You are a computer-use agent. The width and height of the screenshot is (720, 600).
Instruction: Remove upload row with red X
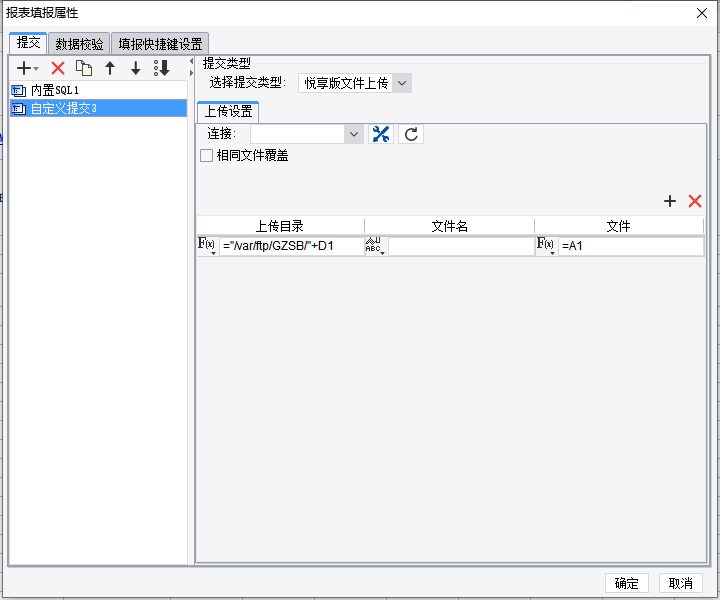[x=695, y=201]
